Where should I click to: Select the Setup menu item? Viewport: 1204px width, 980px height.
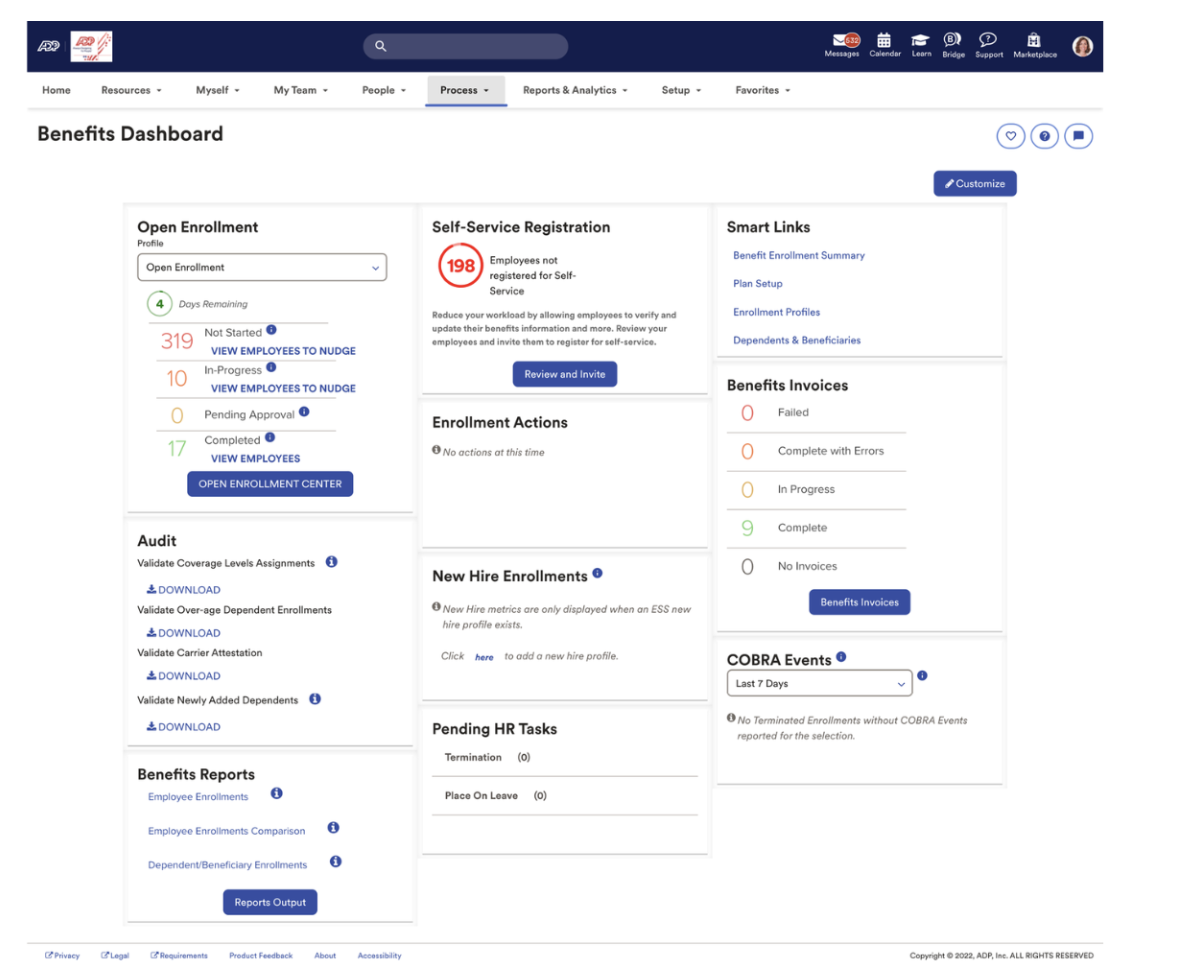[x=680, y=89]
